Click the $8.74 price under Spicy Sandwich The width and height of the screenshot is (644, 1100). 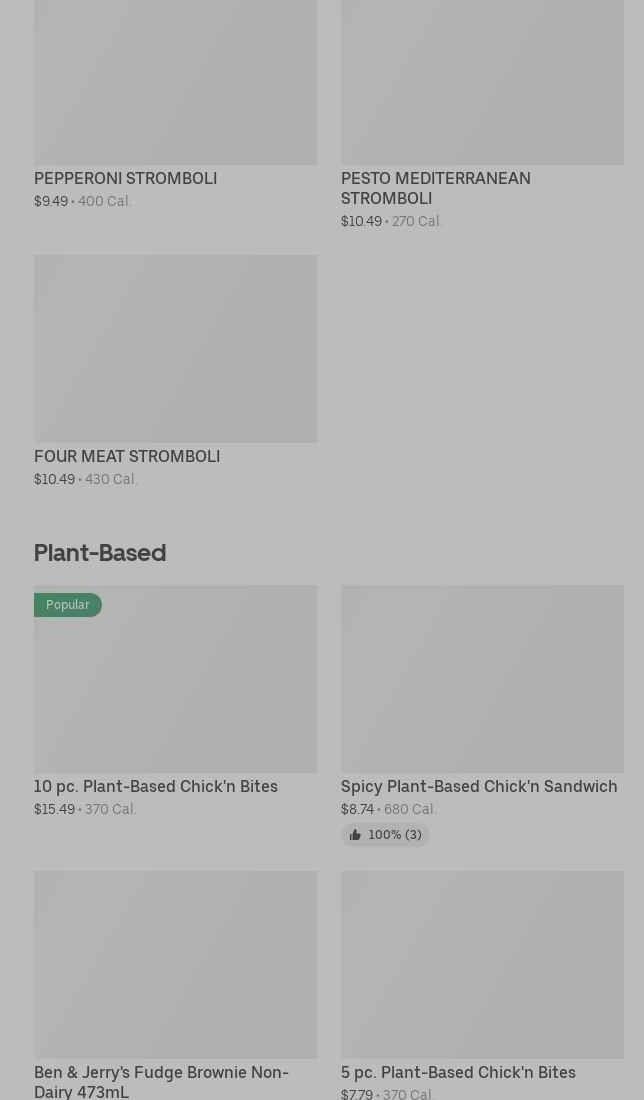pyautogui.click(x=357, y=809)
